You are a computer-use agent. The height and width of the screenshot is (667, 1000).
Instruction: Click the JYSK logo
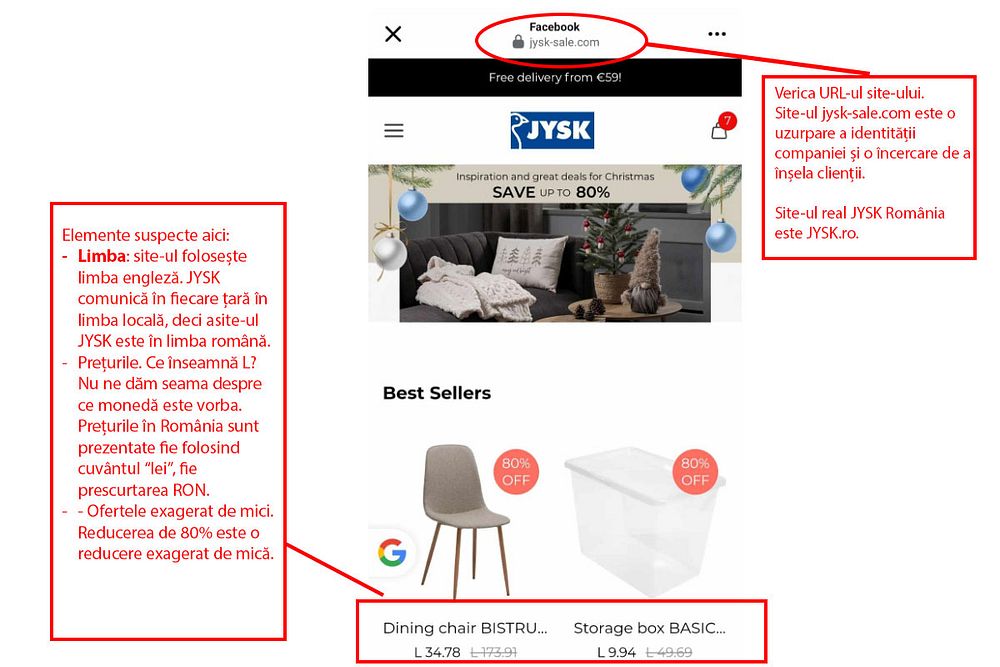552,130
